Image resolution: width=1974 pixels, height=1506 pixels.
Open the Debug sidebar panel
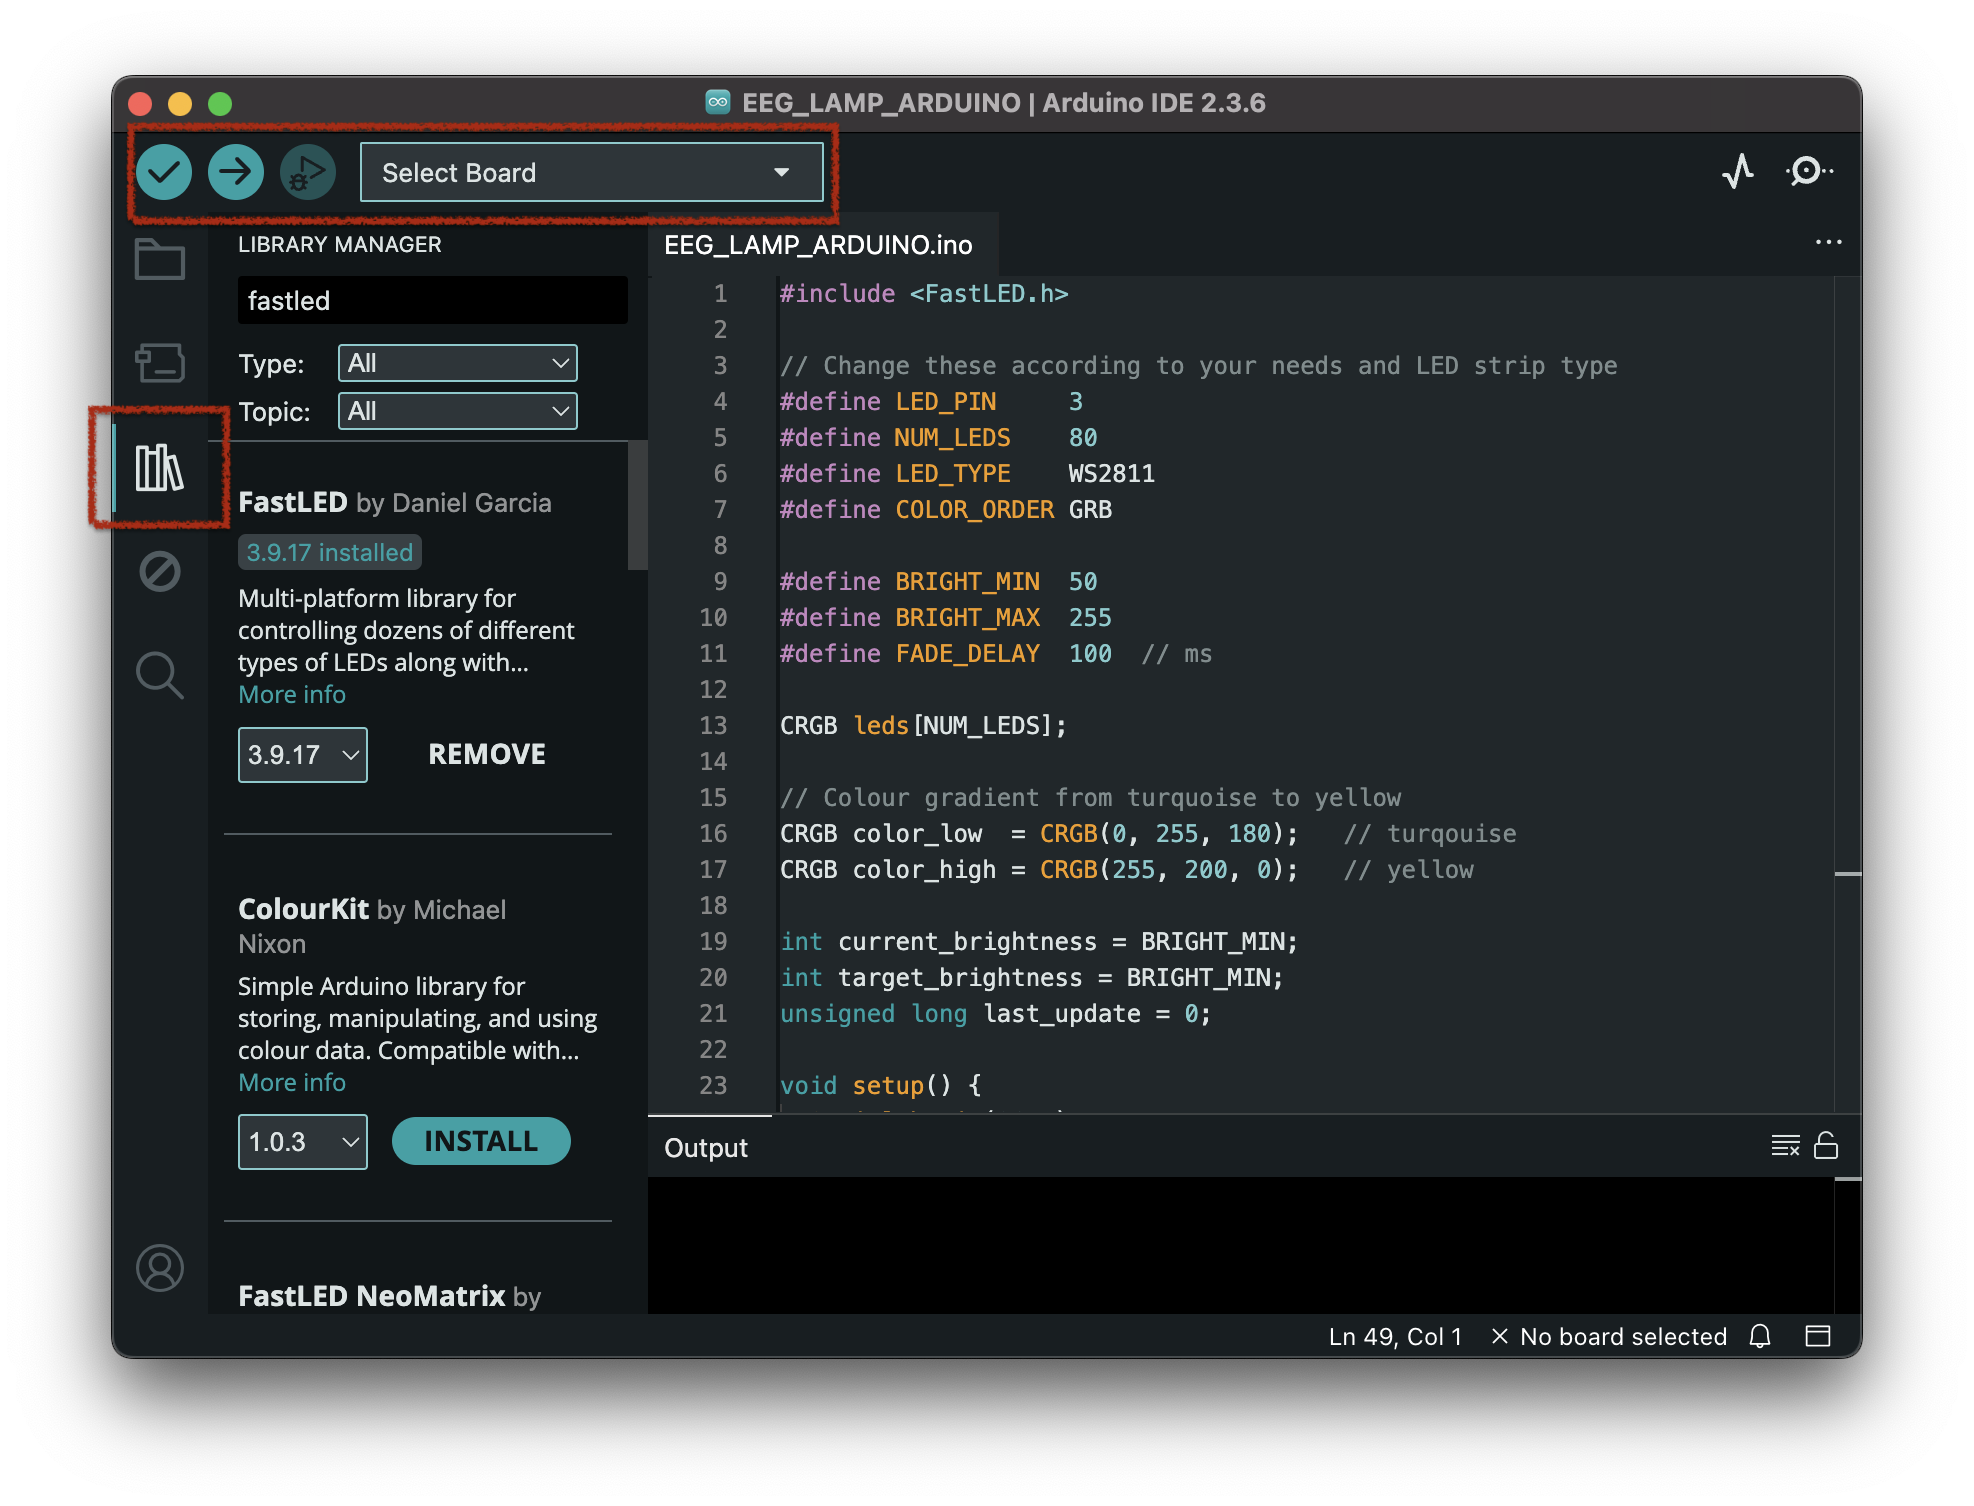click(x=160, y=571)
